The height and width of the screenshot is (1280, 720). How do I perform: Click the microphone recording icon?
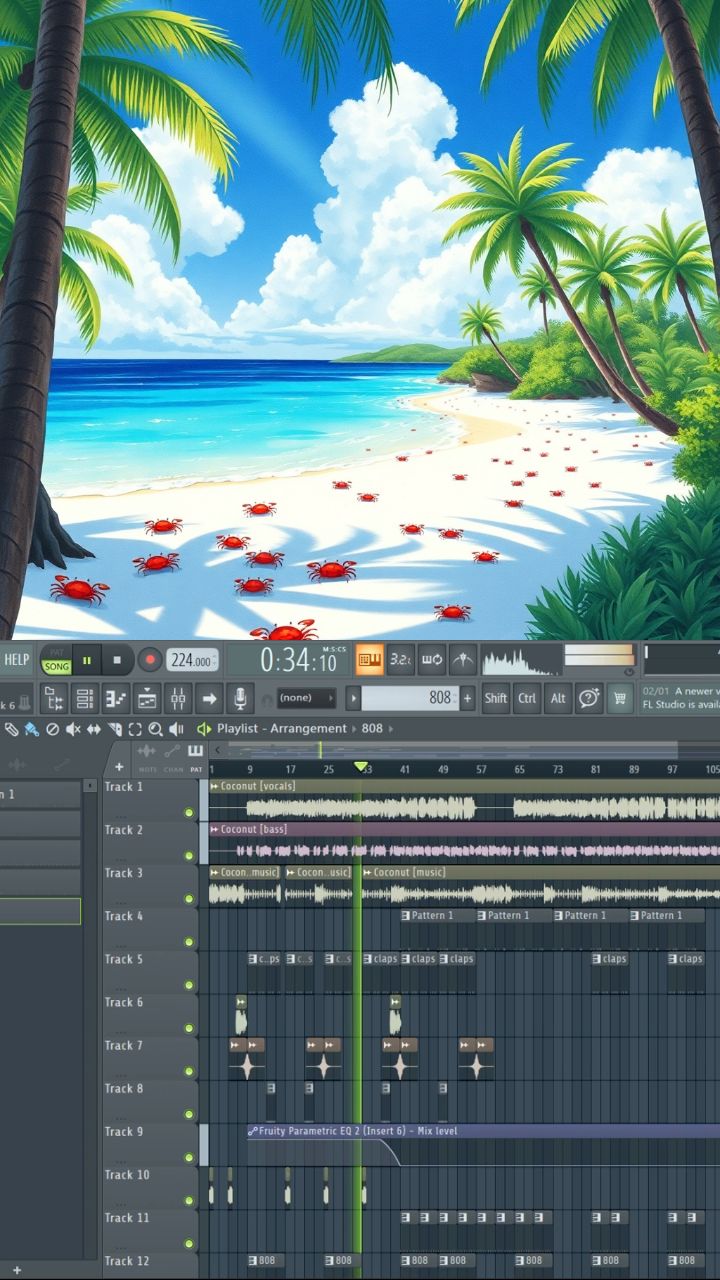point(240,698)
